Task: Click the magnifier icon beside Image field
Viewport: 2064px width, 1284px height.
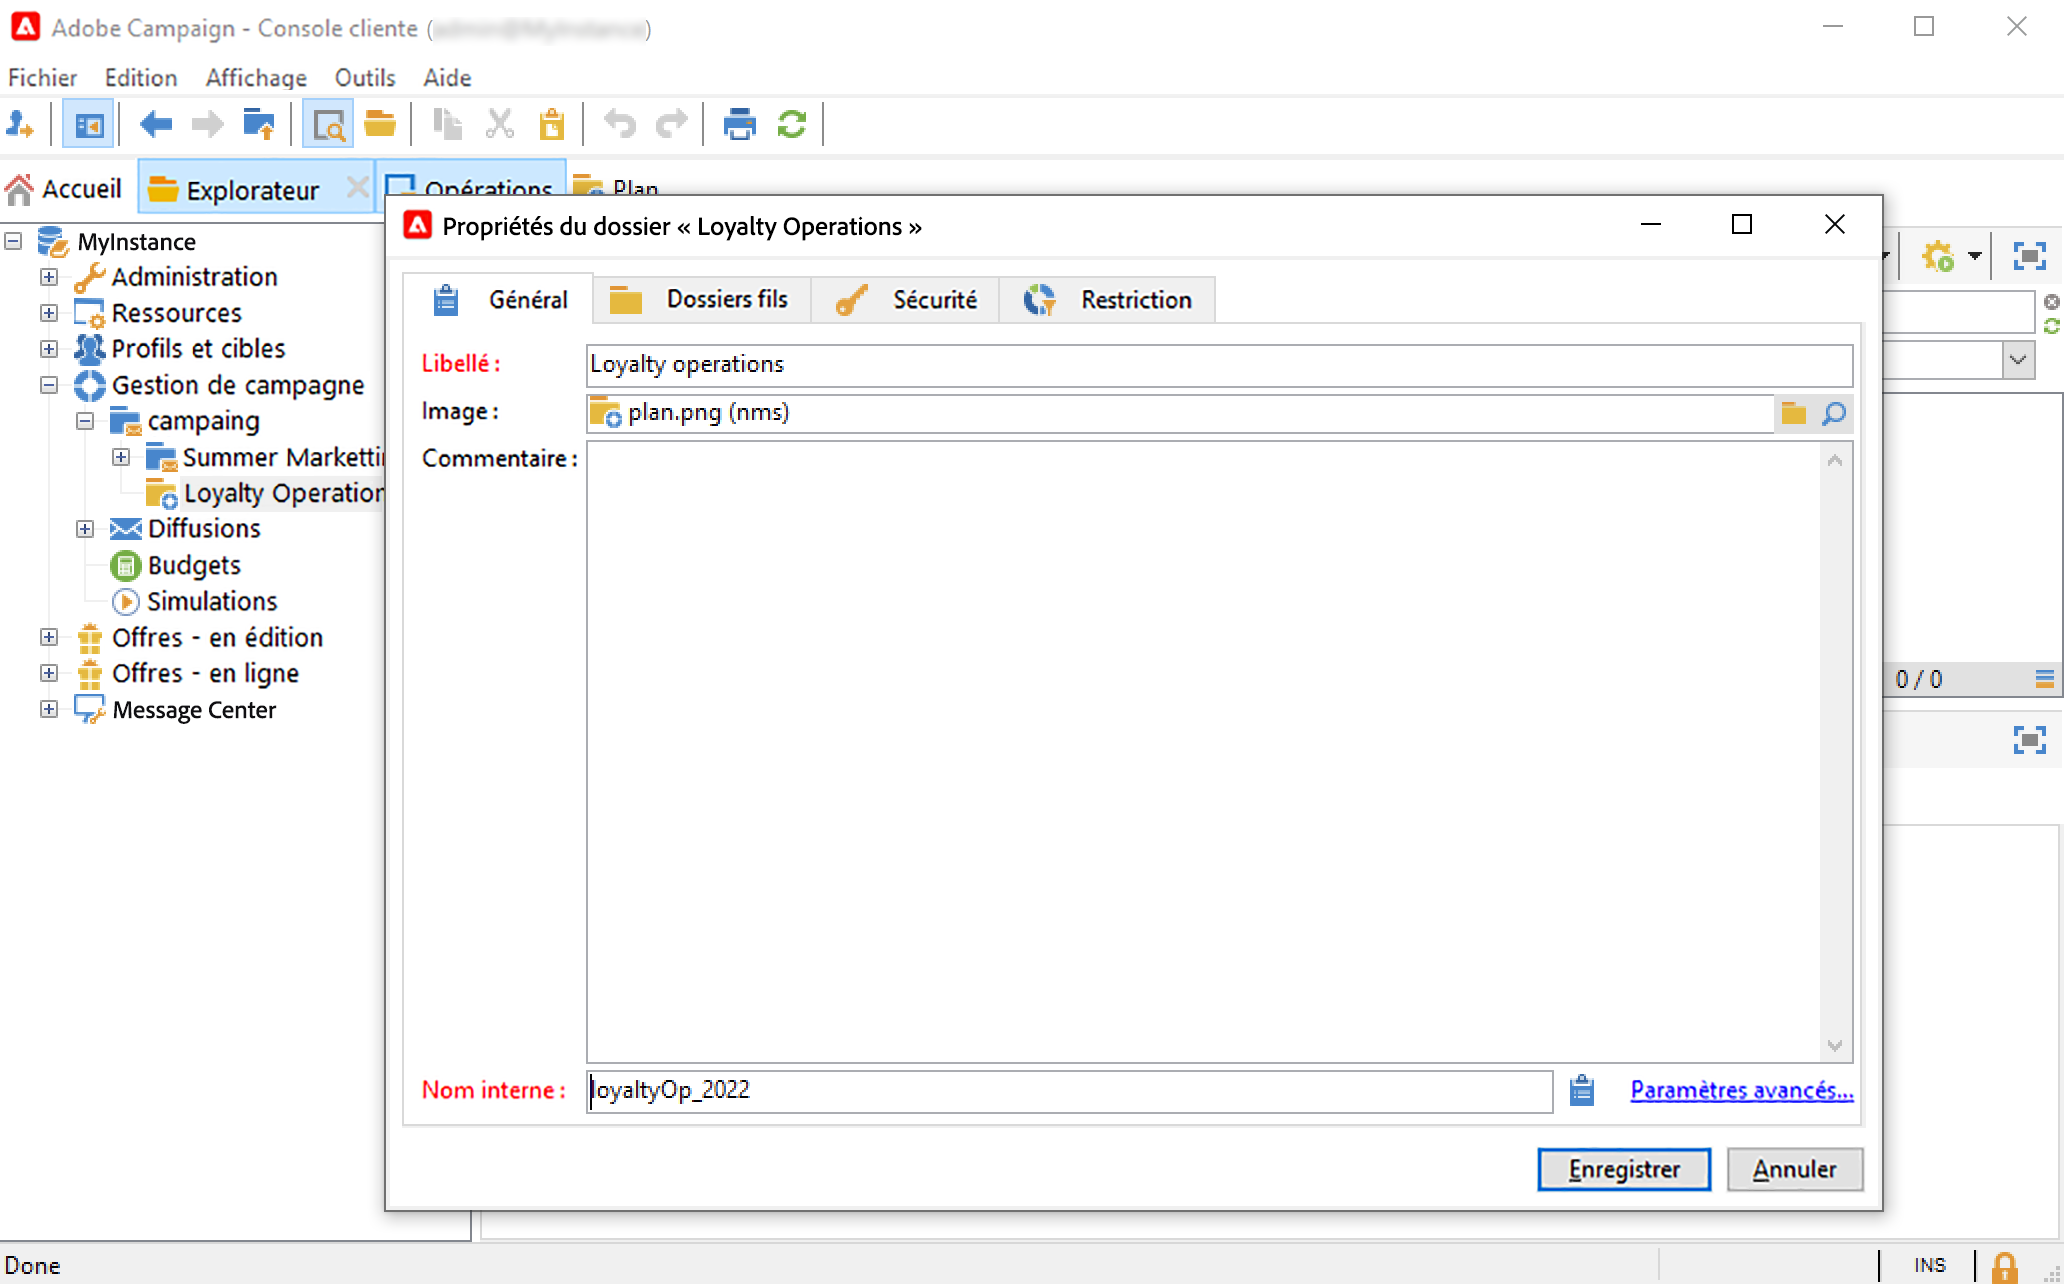Action: point(1834,413)
